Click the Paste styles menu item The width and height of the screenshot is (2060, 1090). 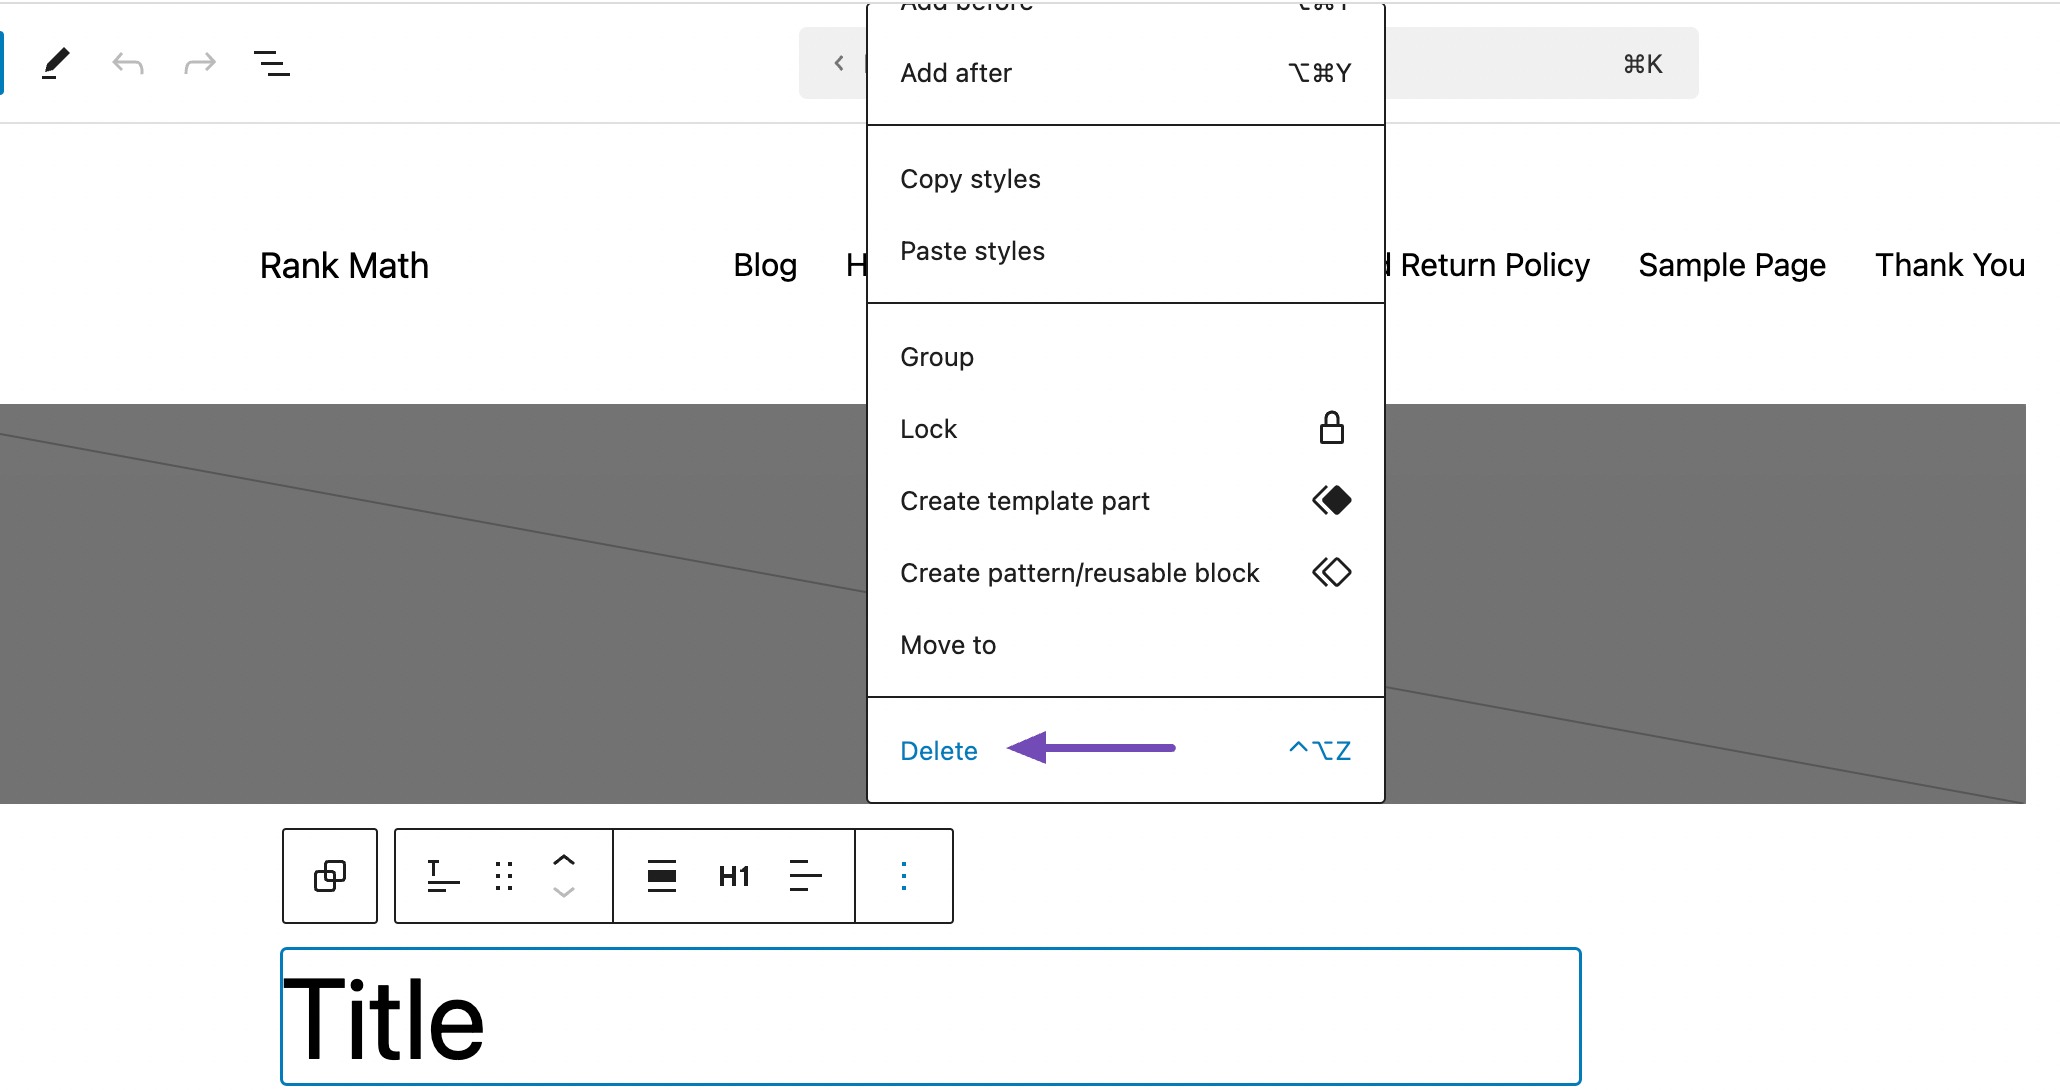[x=973, y=251]
